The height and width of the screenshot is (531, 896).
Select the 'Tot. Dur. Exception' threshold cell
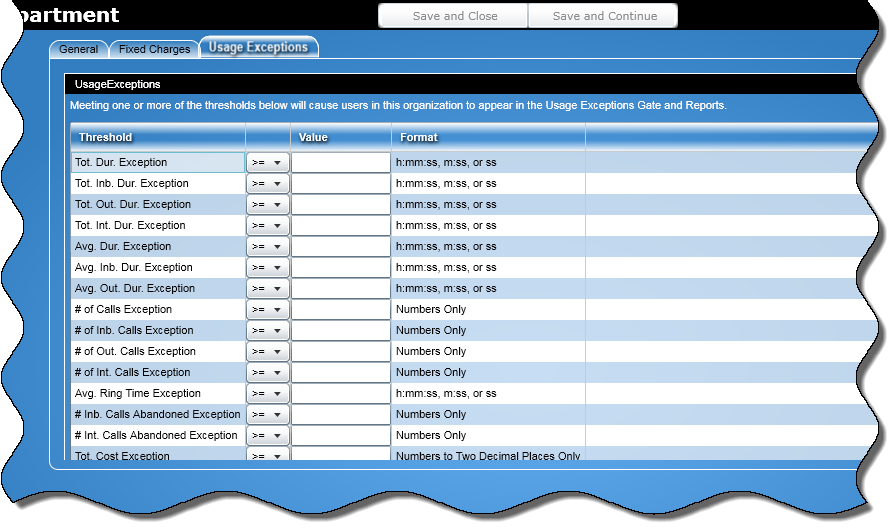[x=158, y=163]
